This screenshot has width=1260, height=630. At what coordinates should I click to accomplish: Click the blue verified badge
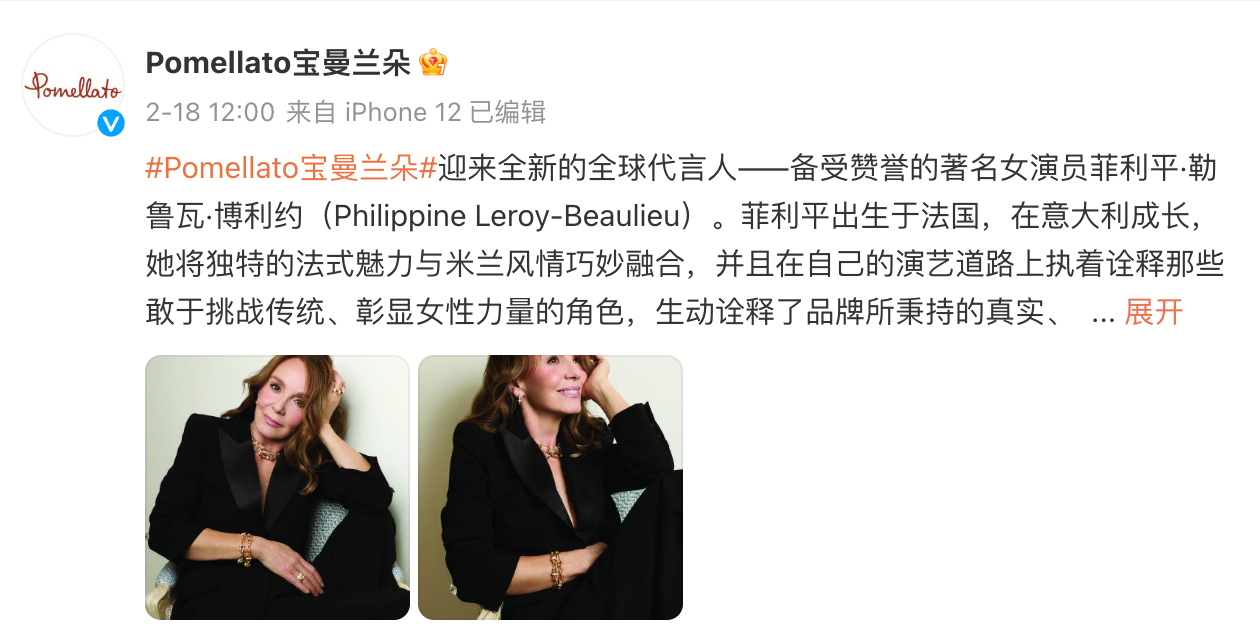point(110,124)
